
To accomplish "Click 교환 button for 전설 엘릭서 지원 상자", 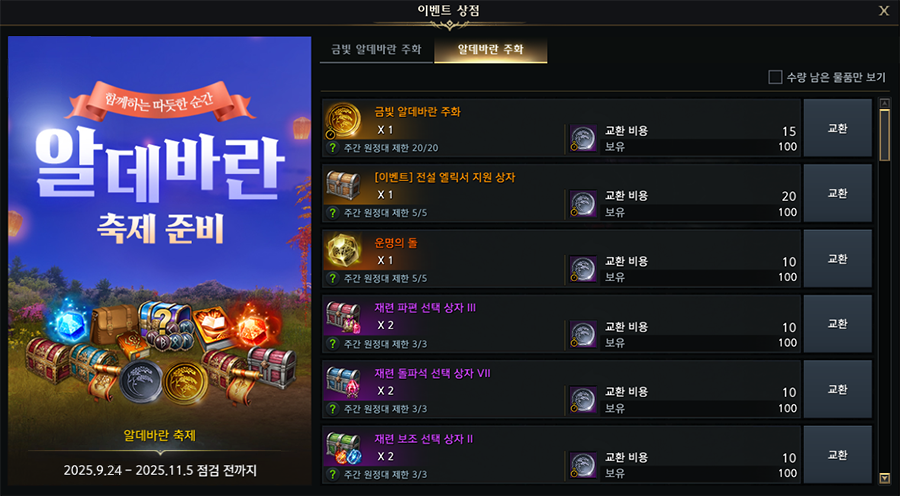I will tap(837, 193).
